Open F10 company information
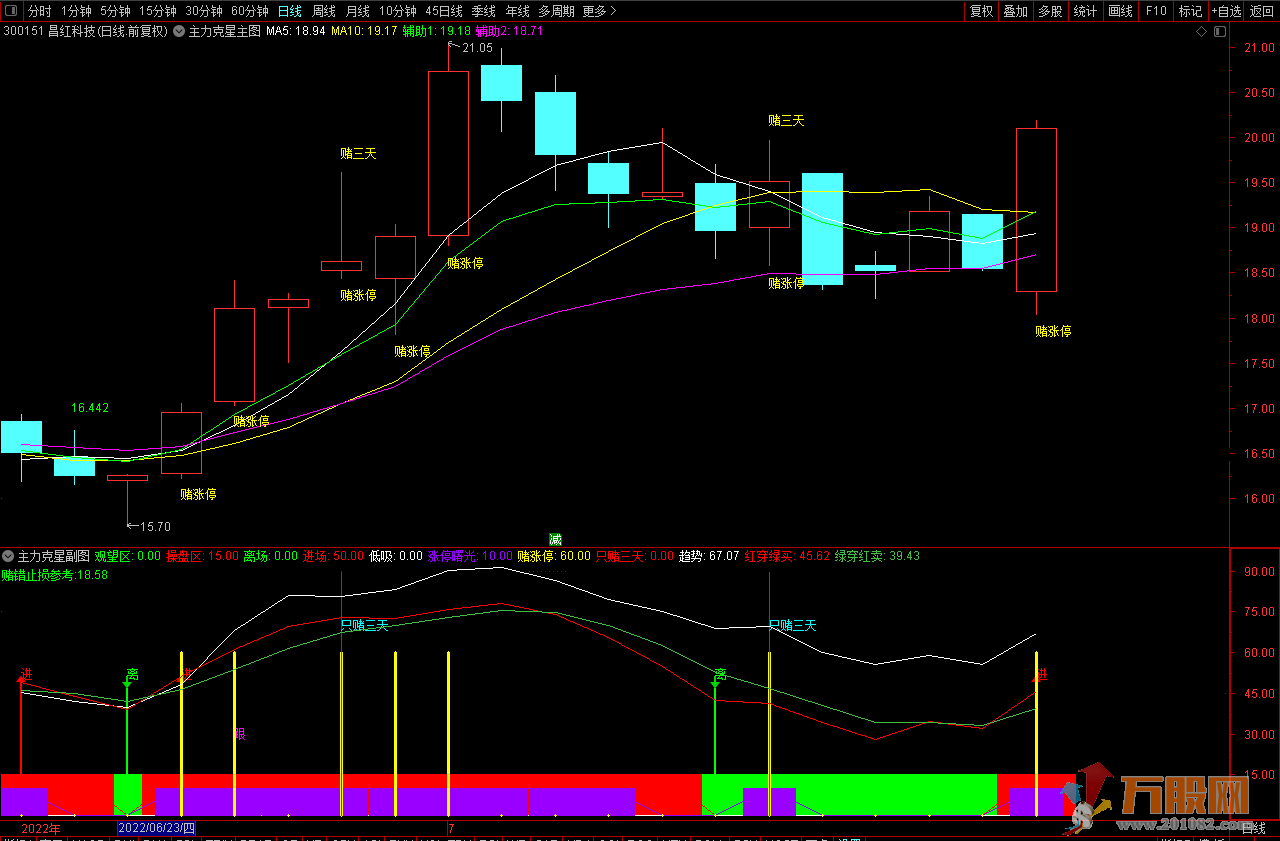 (x=1156, y=11)
